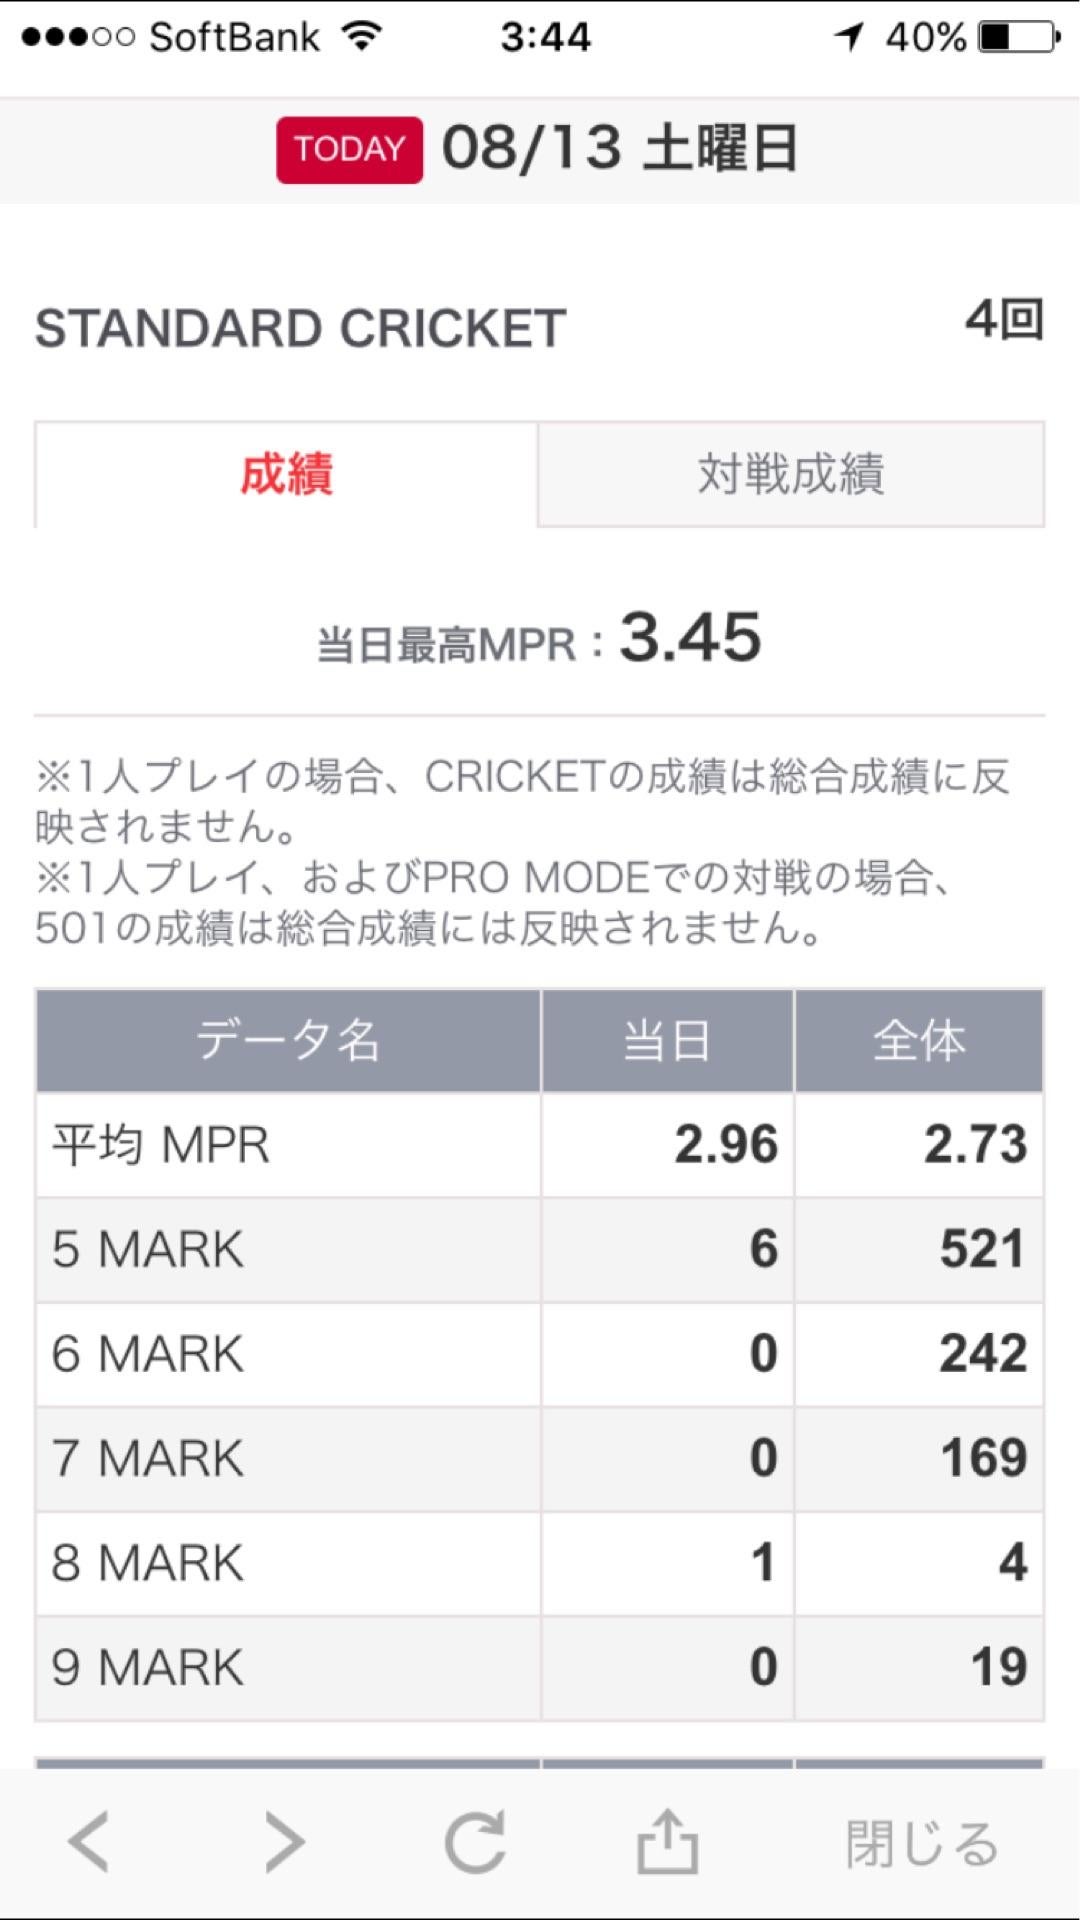Tap the browser forward arrow
The width and height of the screenshot is (1080, 1920).
[285, 1841]
